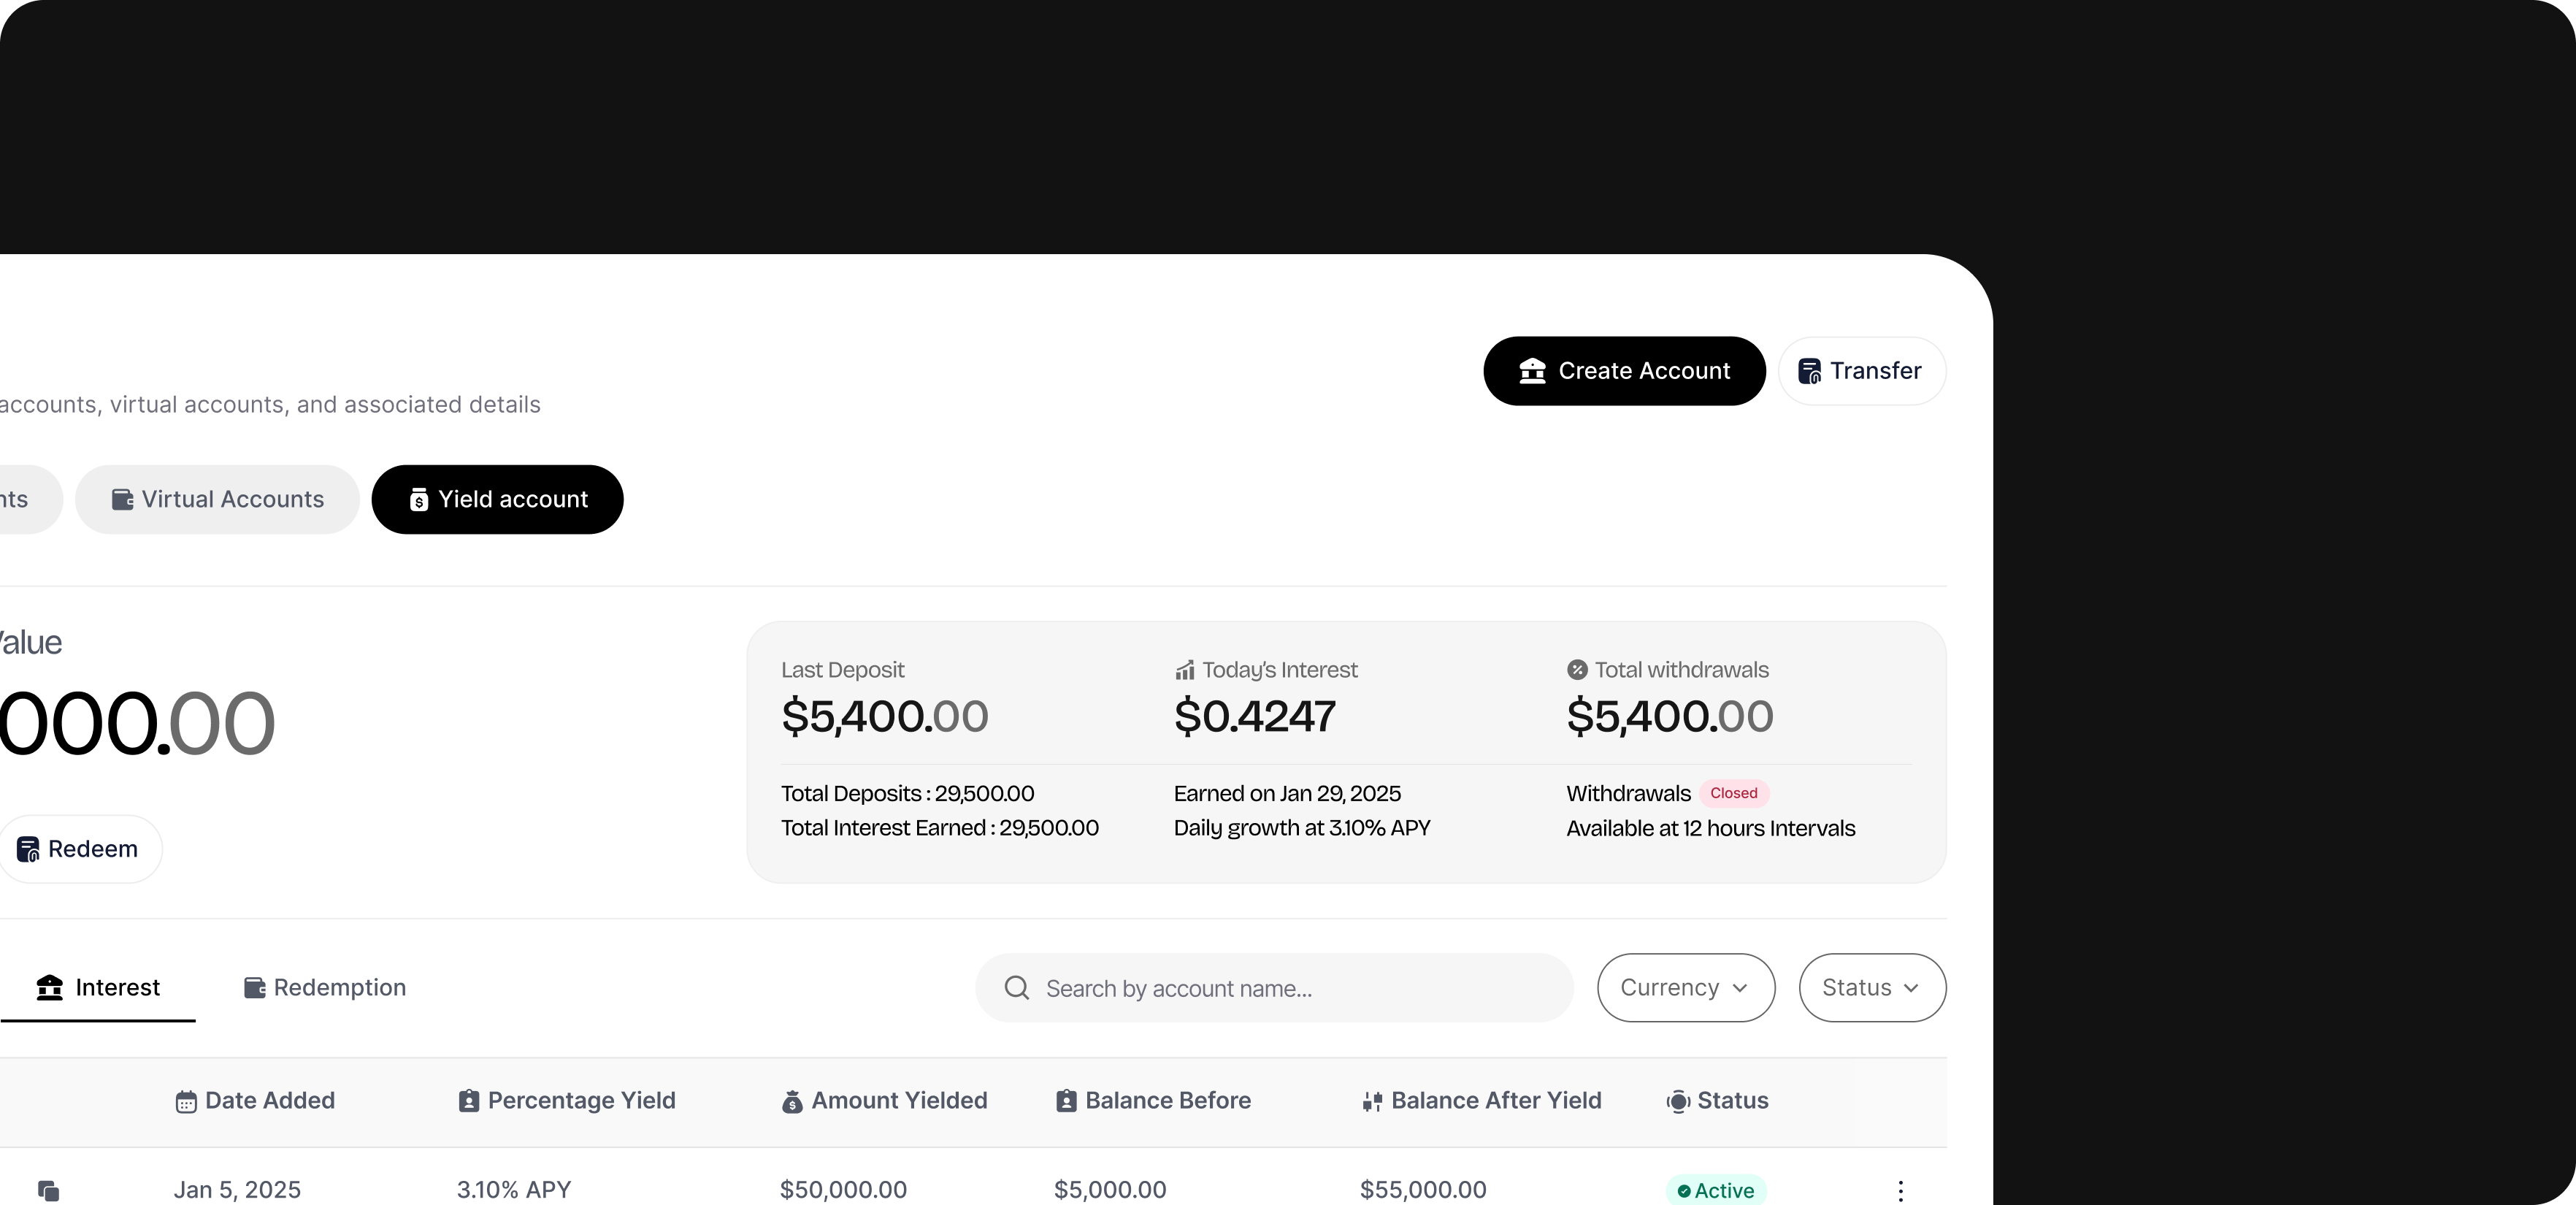Viewport: 2576px width, 1205px height.
Task: Open the Redemption tab
Action: point(325,988)
